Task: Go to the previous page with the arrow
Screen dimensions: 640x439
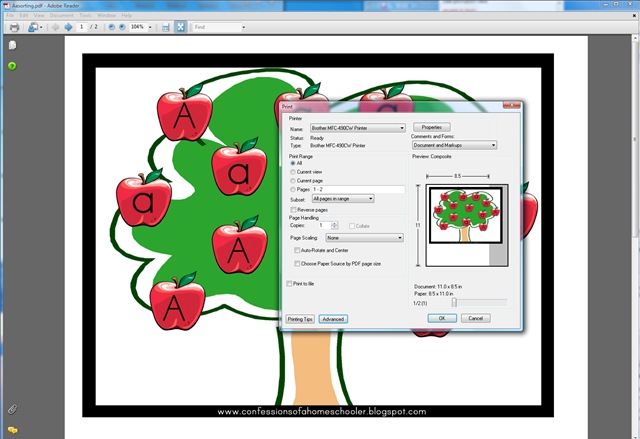Action: tap(55, 27)
